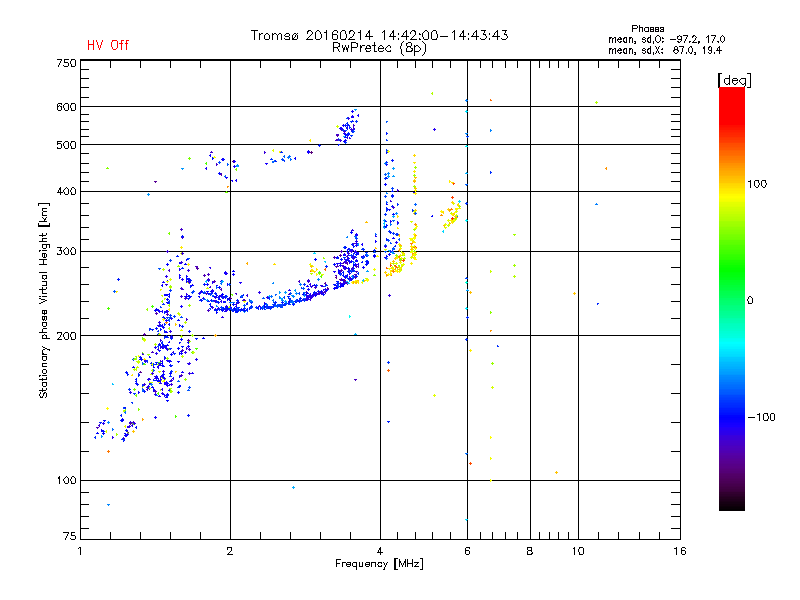Select the 'mean, sd,X: 87.0, 19.4' line

(x=665, y=50)
